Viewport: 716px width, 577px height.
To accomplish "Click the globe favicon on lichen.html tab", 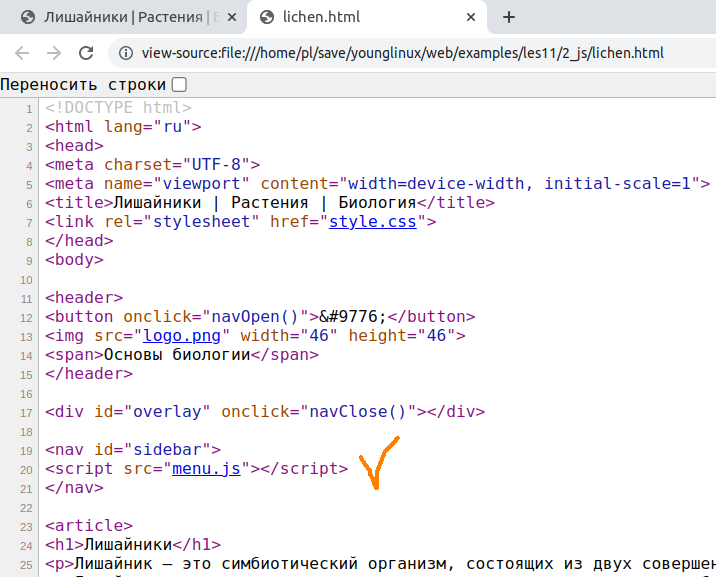I will point(267,17).
